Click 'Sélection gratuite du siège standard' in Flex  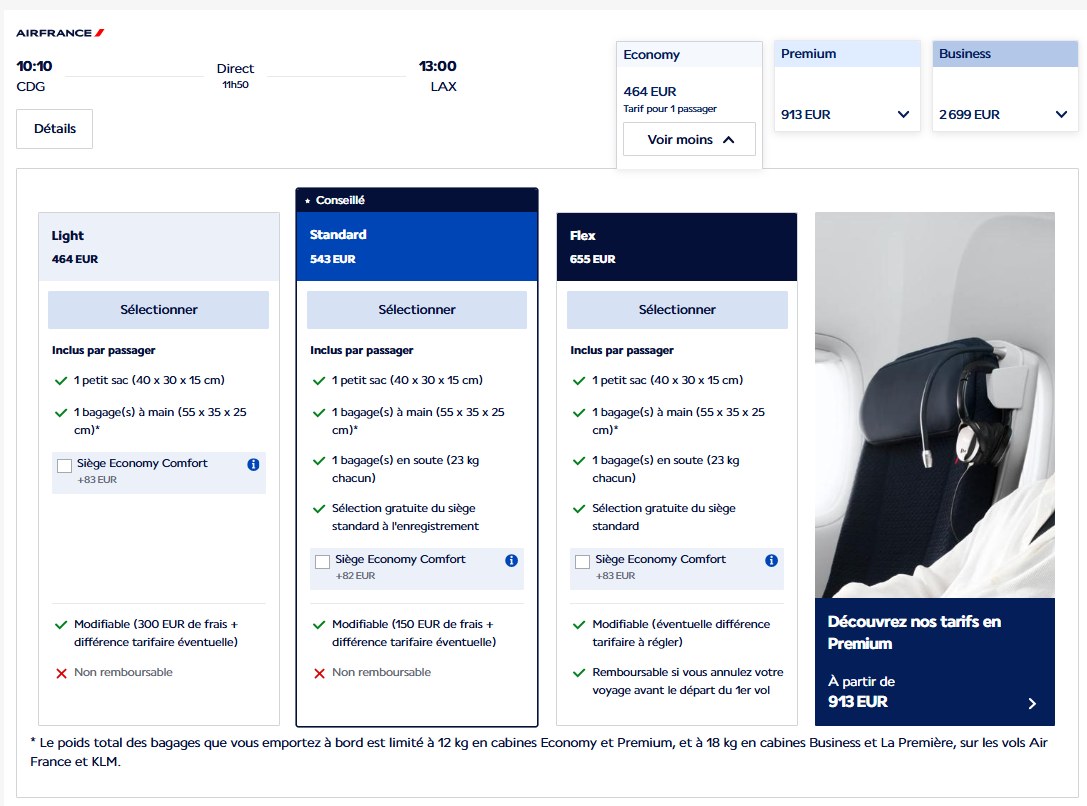tap(663, 517)
